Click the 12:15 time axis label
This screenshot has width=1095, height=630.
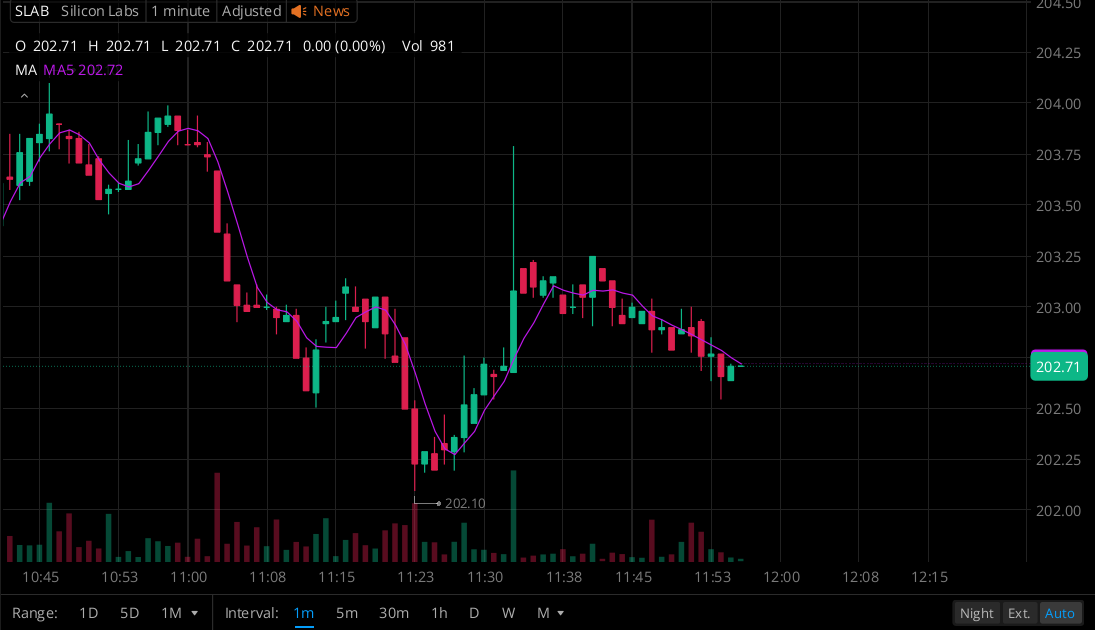click(929, 577)
